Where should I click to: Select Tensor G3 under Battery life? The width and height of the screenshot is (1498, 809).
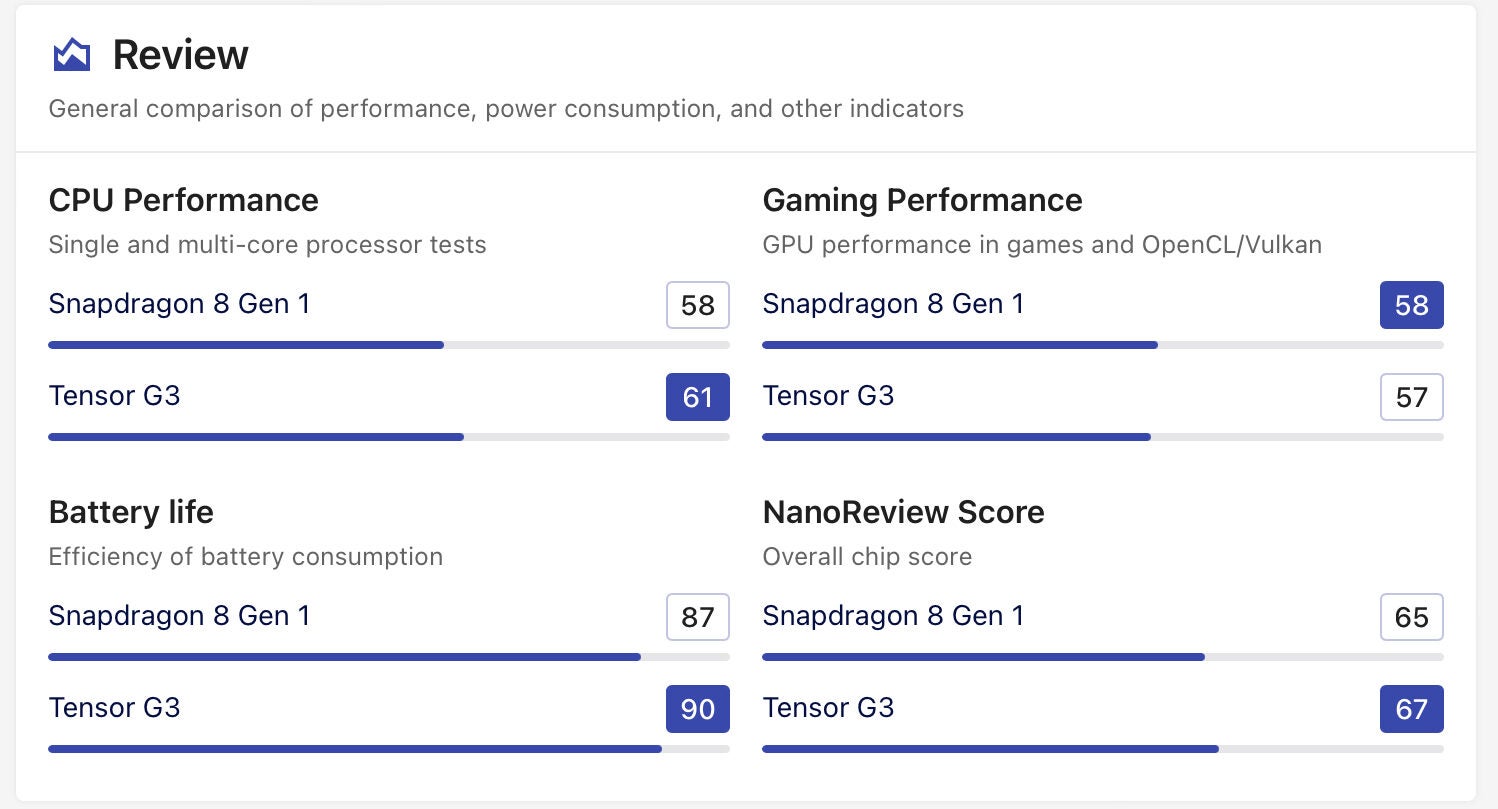click(x=114, y=708)
